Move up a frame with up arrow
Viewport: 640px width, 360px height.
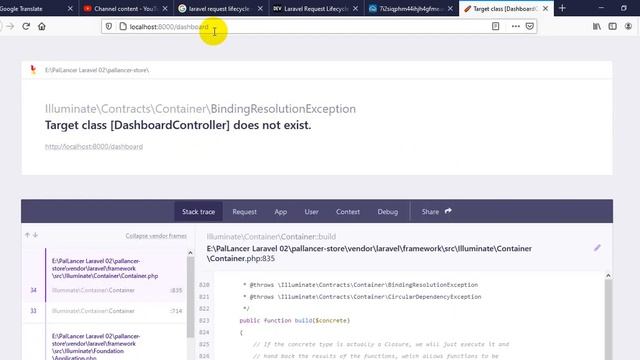[x=27, y=235]
